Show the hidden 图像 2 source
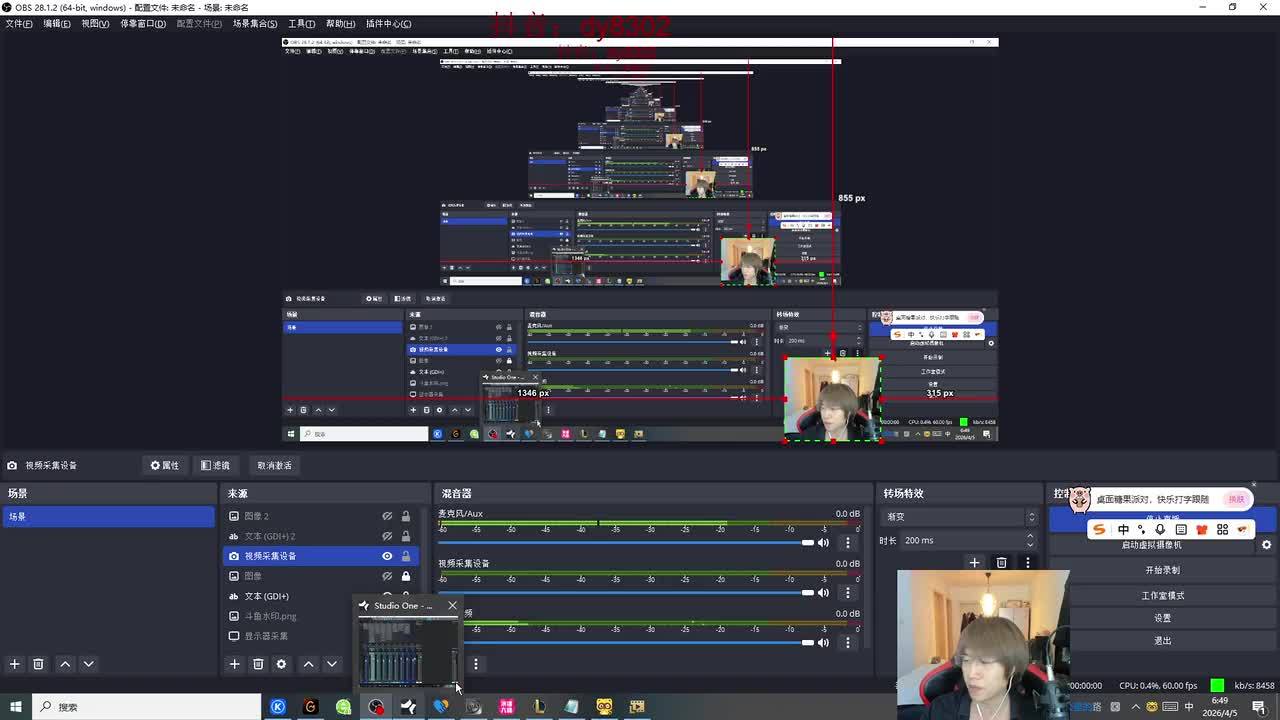1280x720 pixels. (387, 516)
